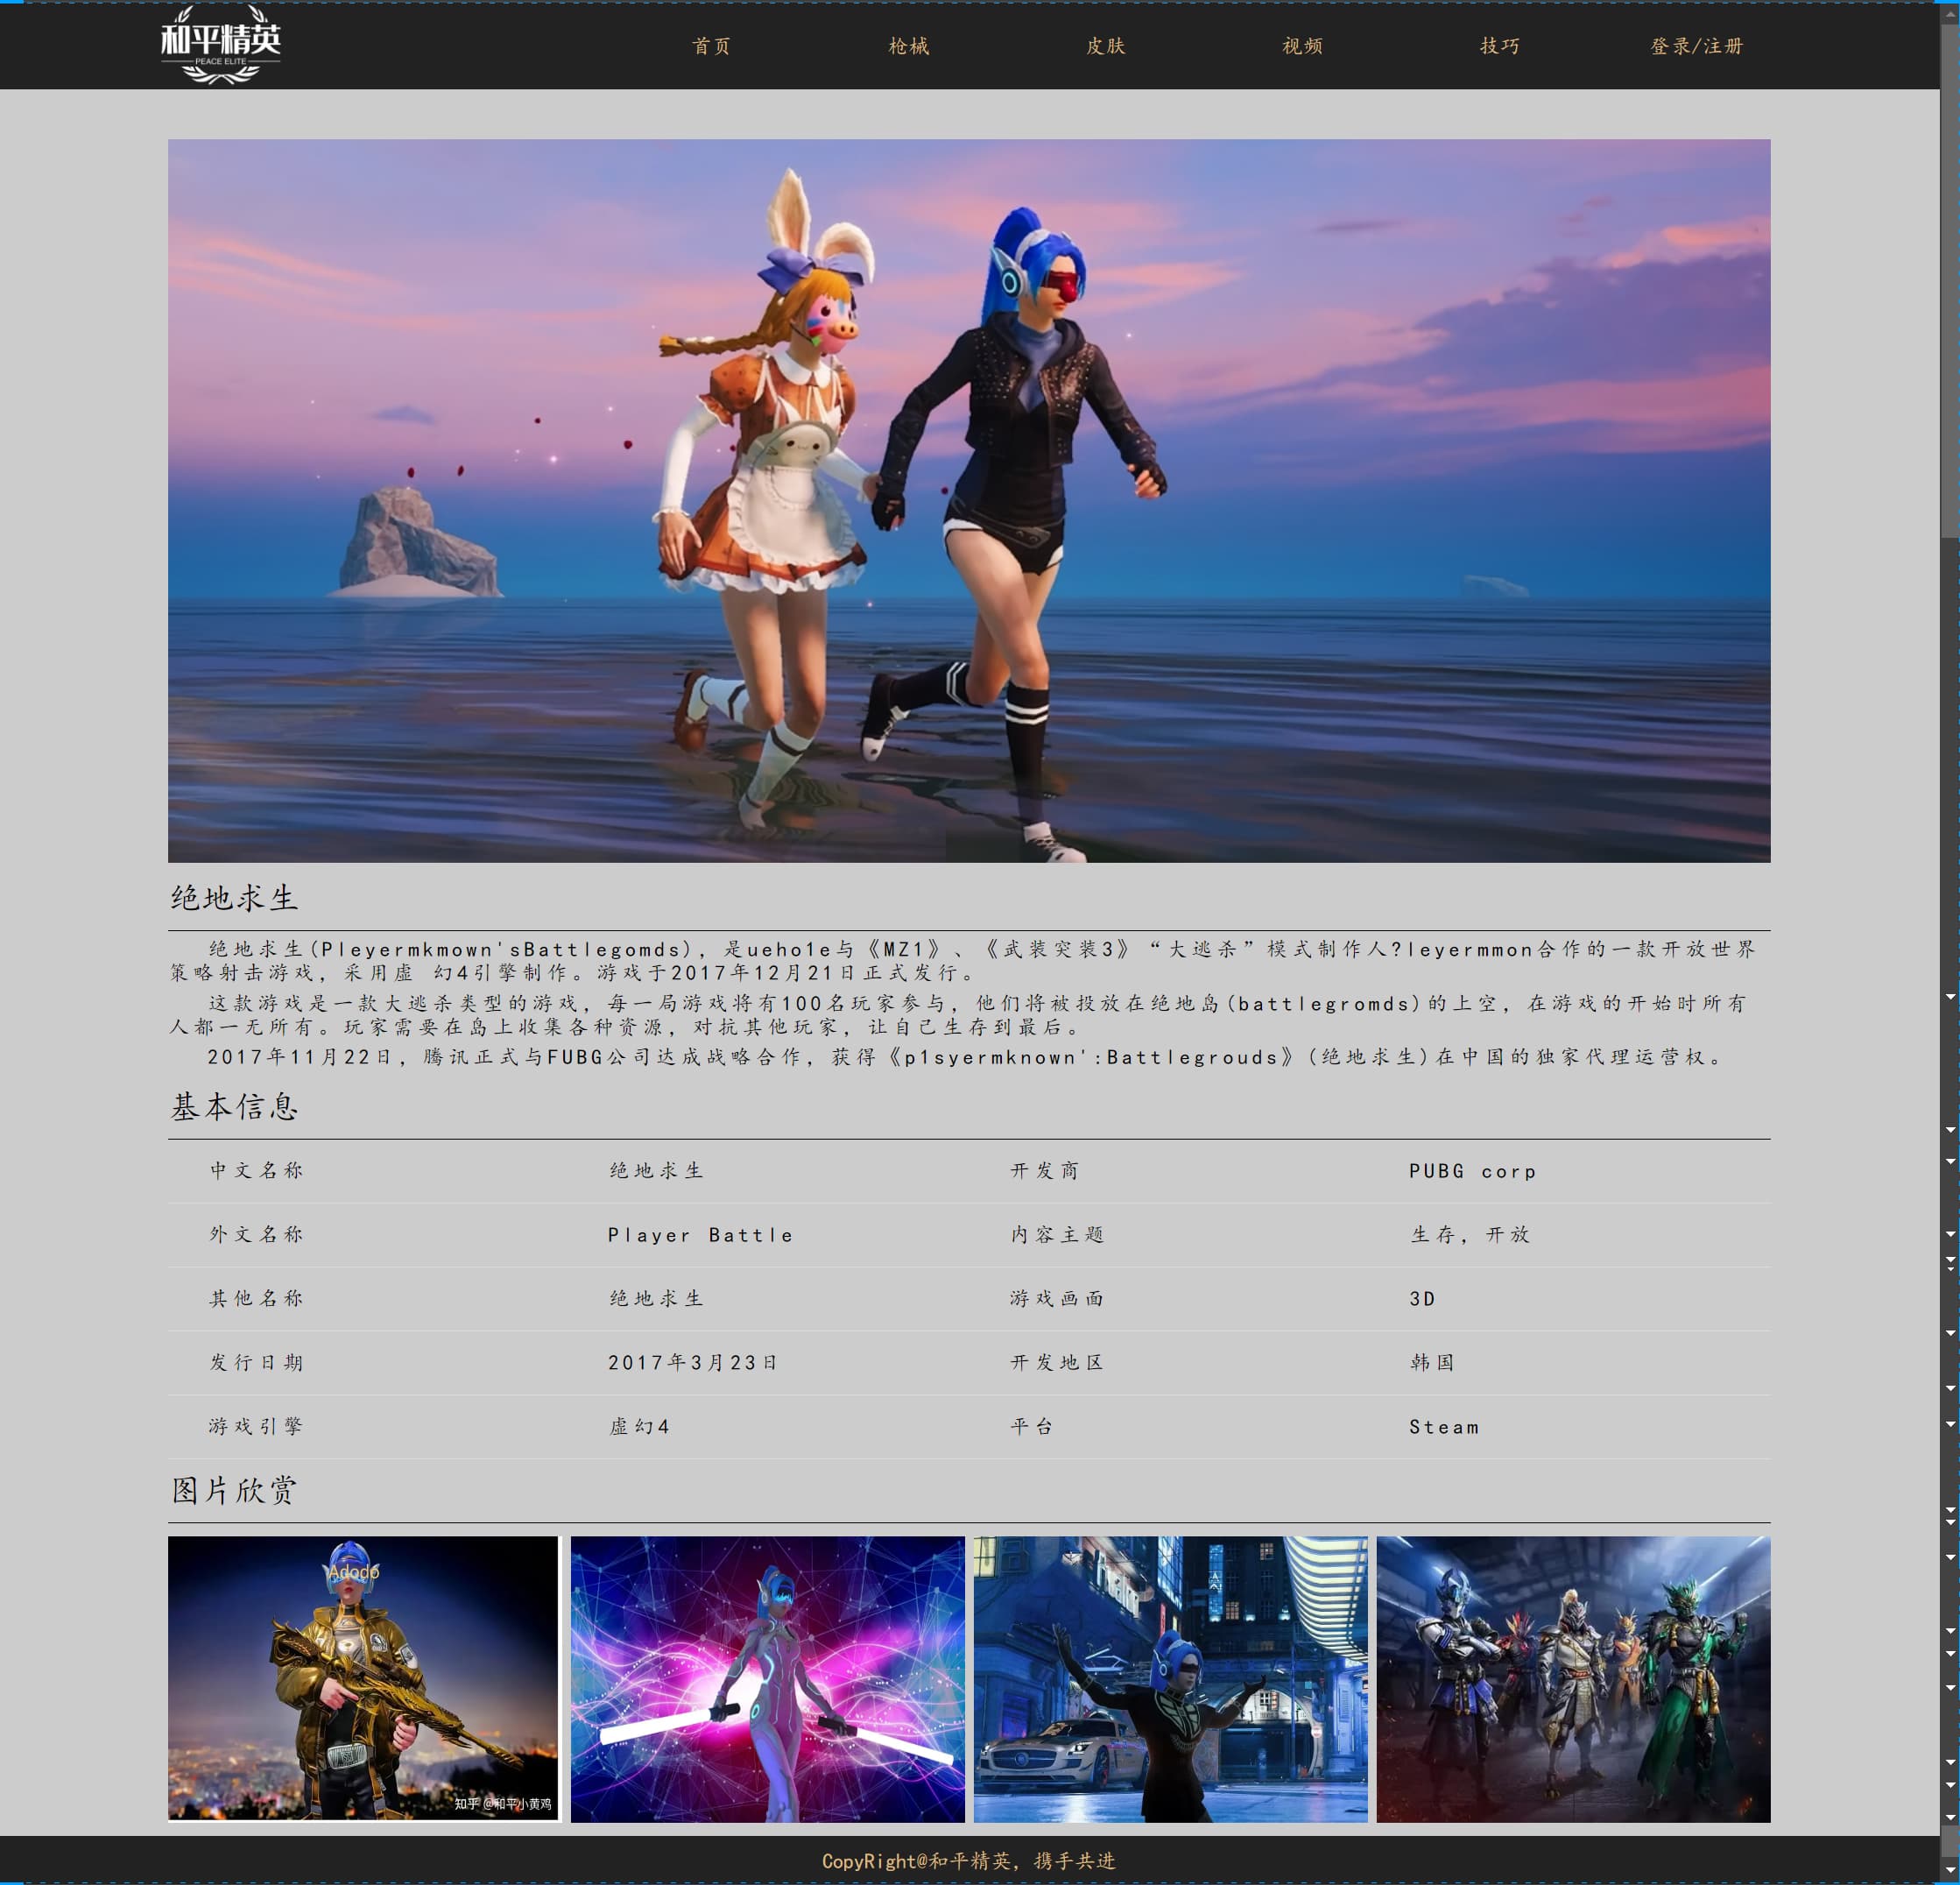The height and width of the screenshot is (1885, 1960).
Task: Click the 图片欣赏 heading
Action: pos(235,1490)
